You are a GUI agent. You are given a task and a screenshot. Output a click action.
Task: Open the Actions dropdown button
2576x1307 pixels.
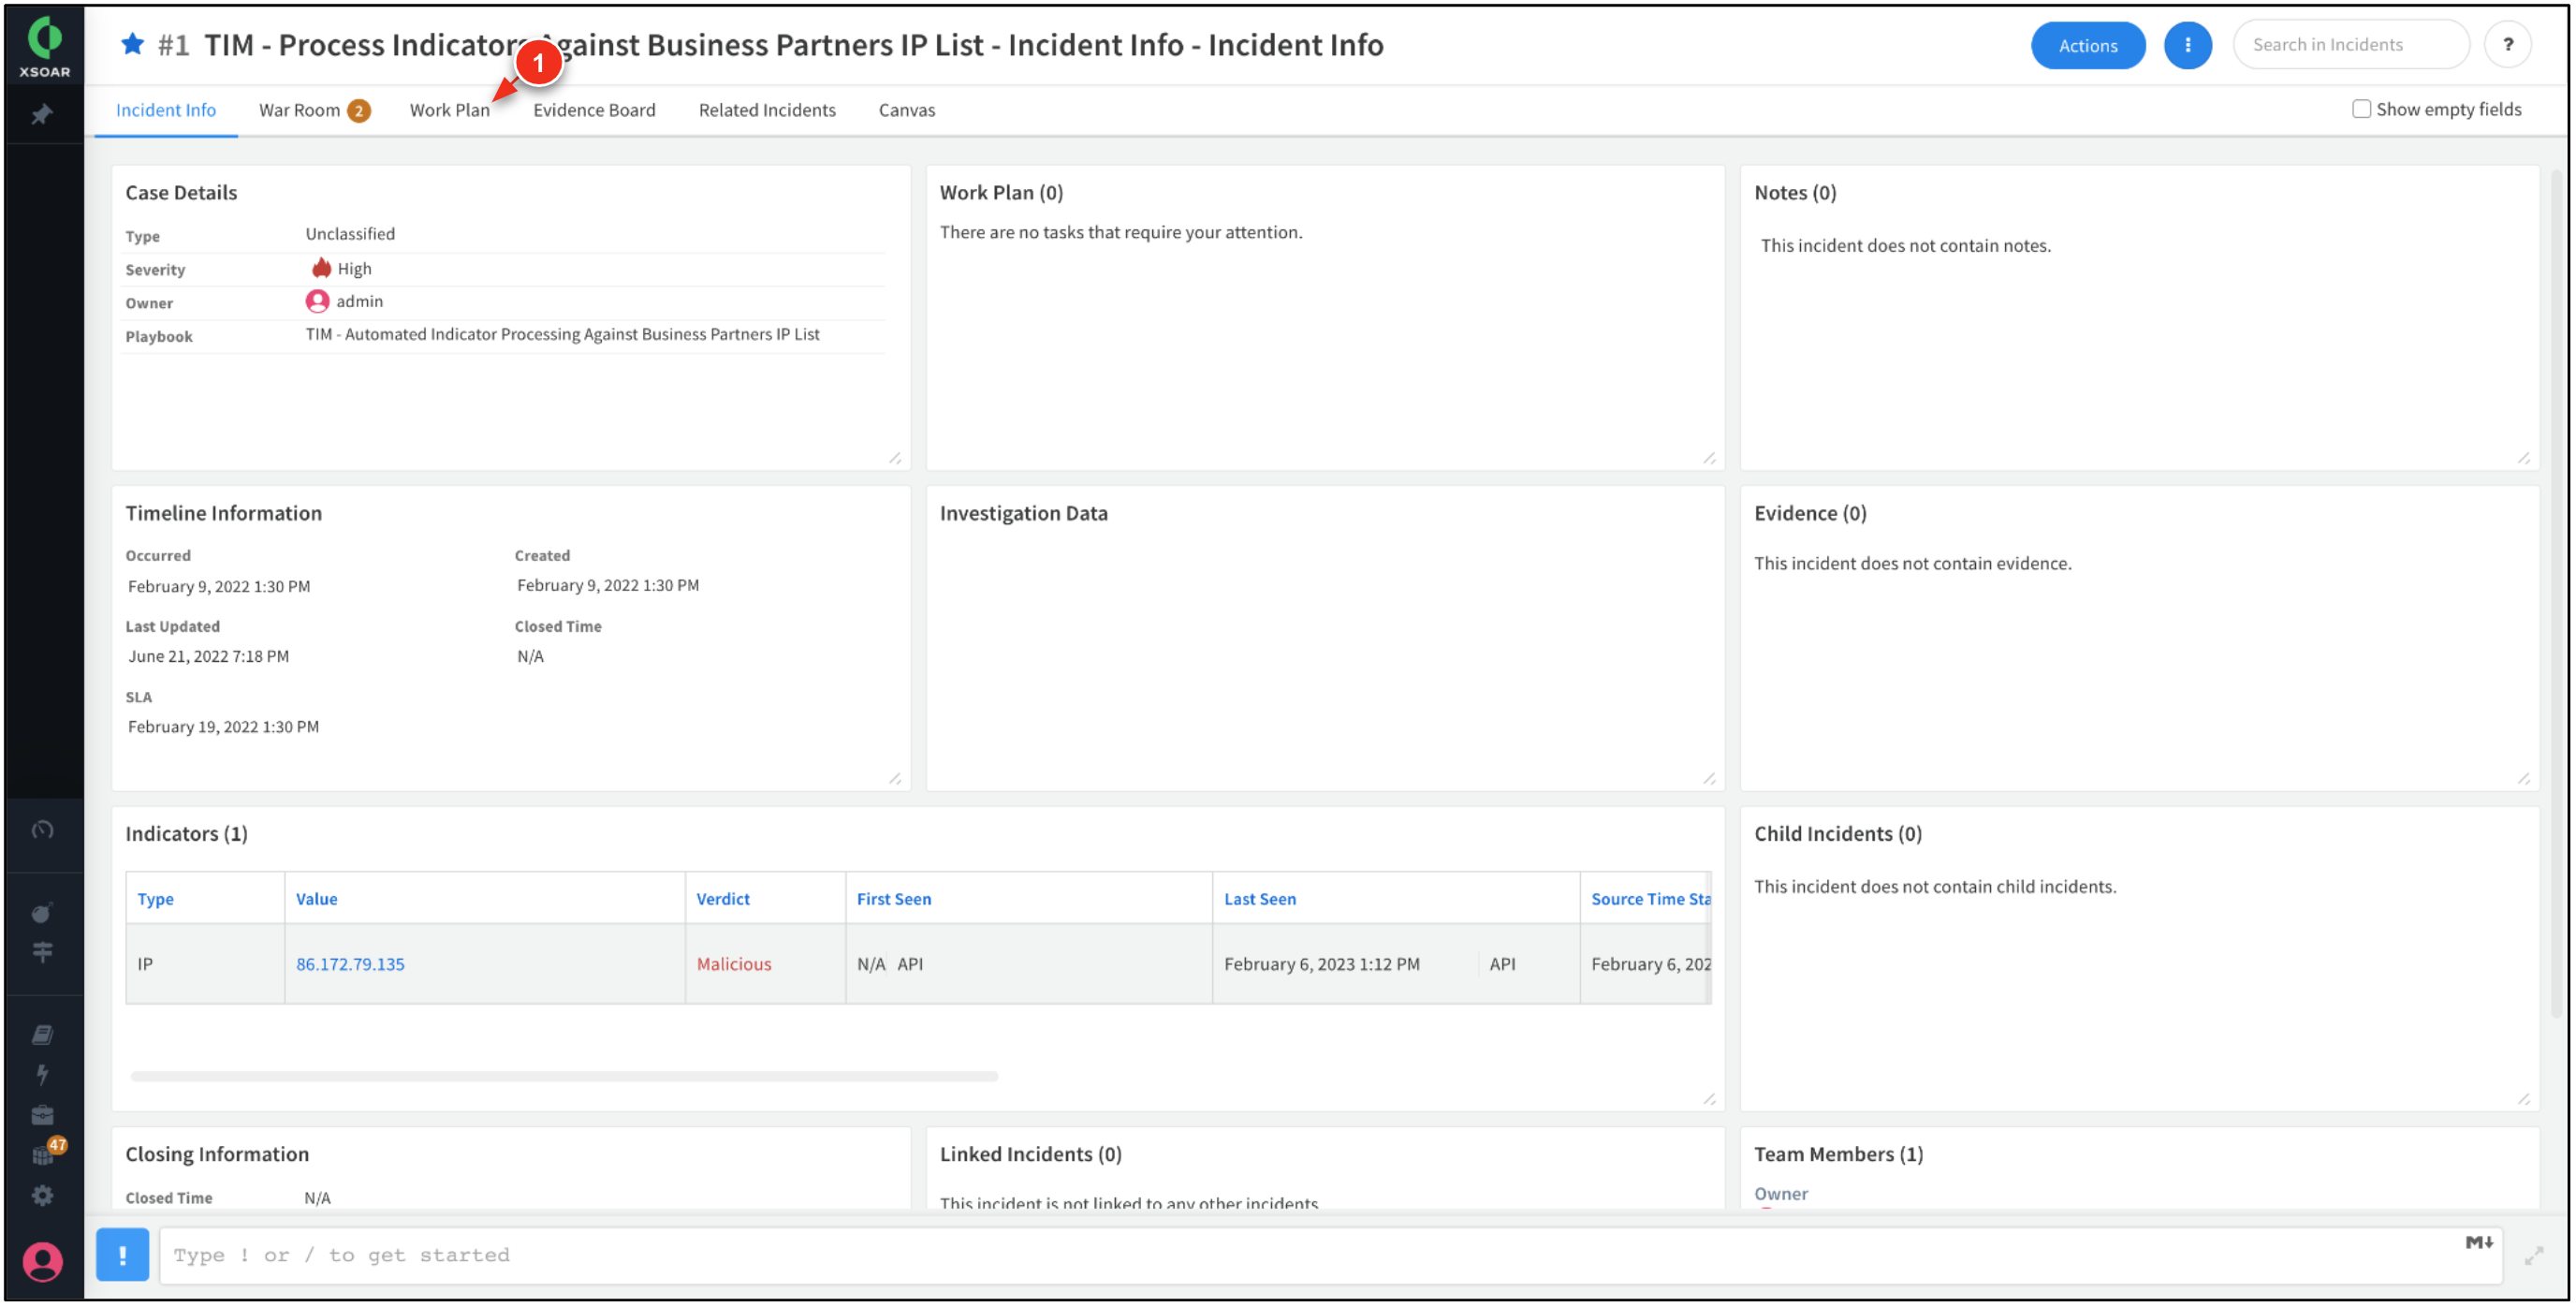(x=2087, y=45)
